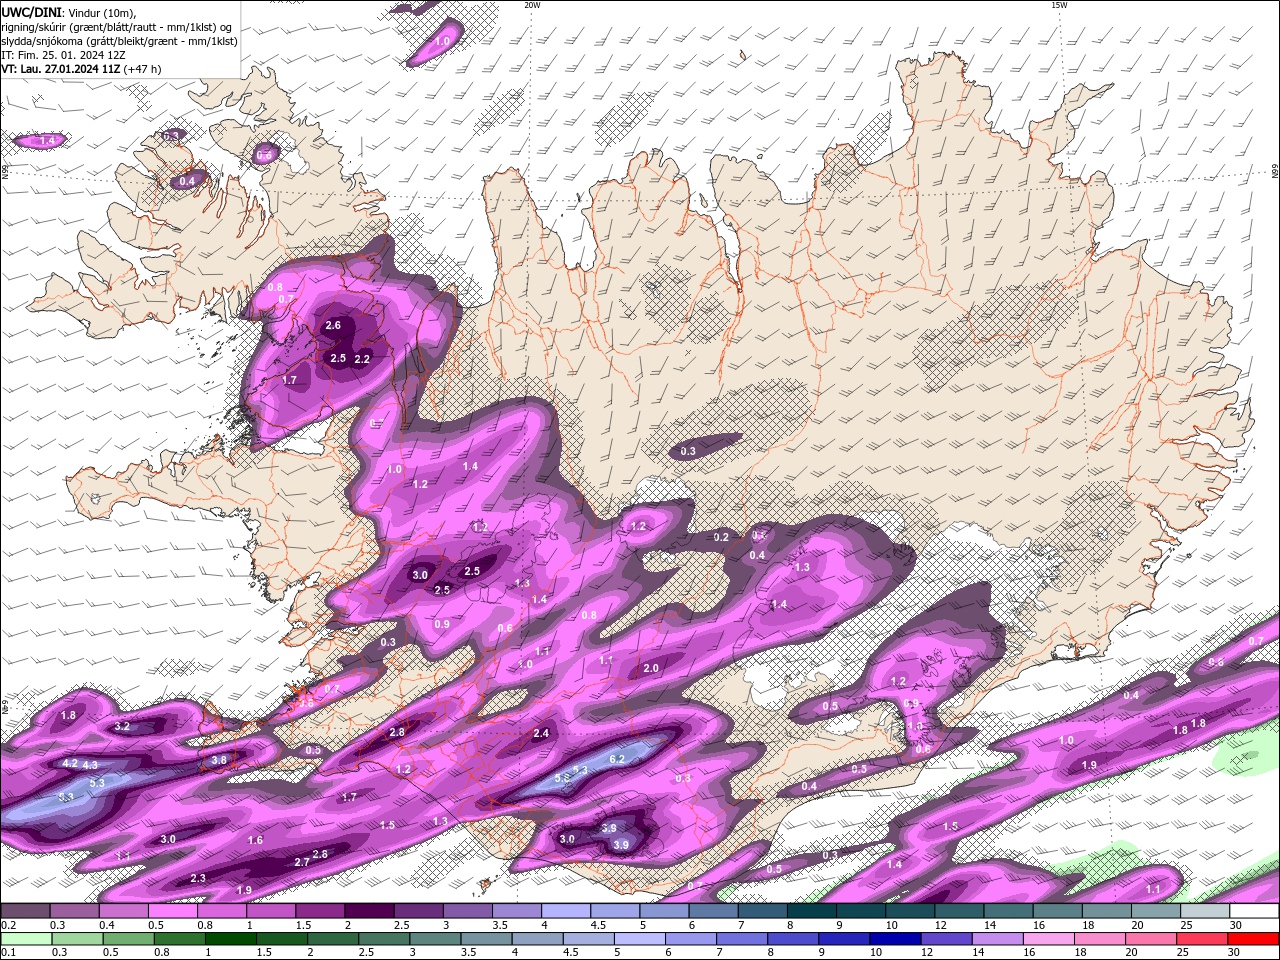Click the 2.2 precipitation value on the map

point(362,359)
